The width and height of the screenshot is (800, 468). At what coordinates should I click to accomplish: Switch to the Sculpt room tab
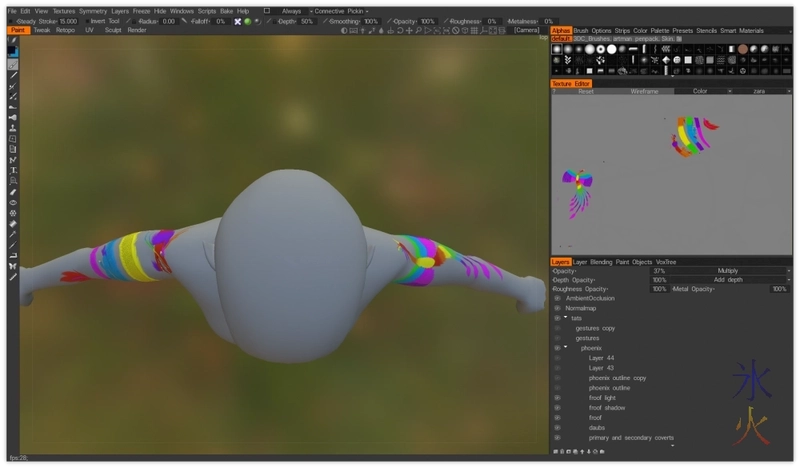[x=113, y=30]
